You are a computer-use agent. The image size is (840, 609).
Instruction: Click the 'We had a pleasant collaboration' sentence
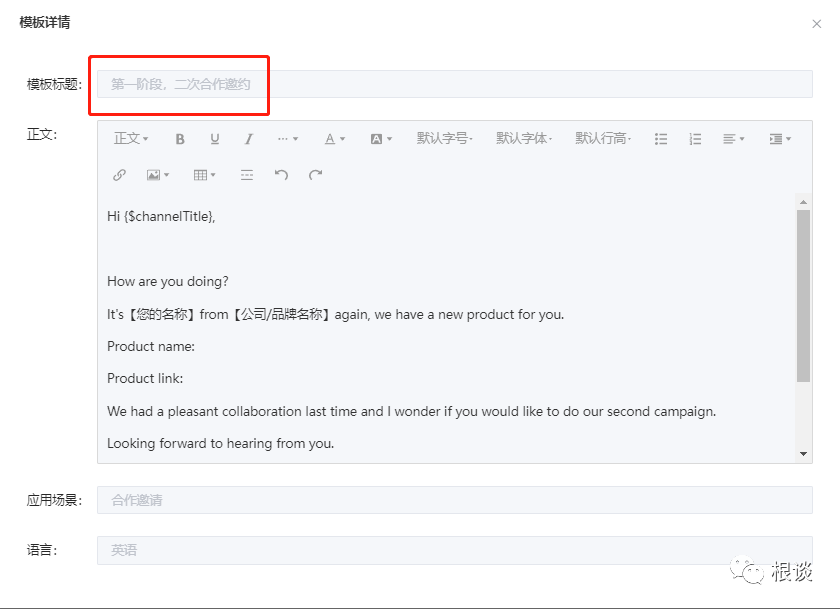pyautogui.click(x=411, y=411)
